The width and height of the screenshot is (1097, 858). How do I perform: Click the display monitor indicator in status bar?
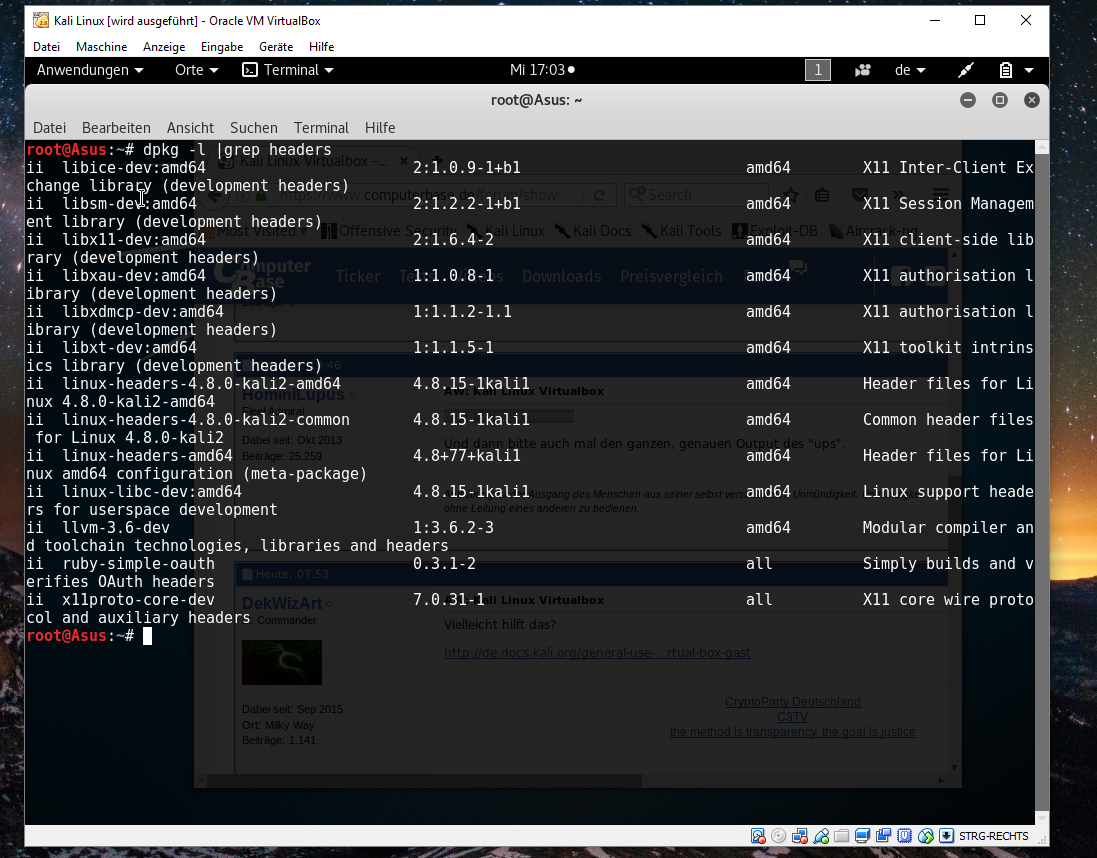pos(863,836)
